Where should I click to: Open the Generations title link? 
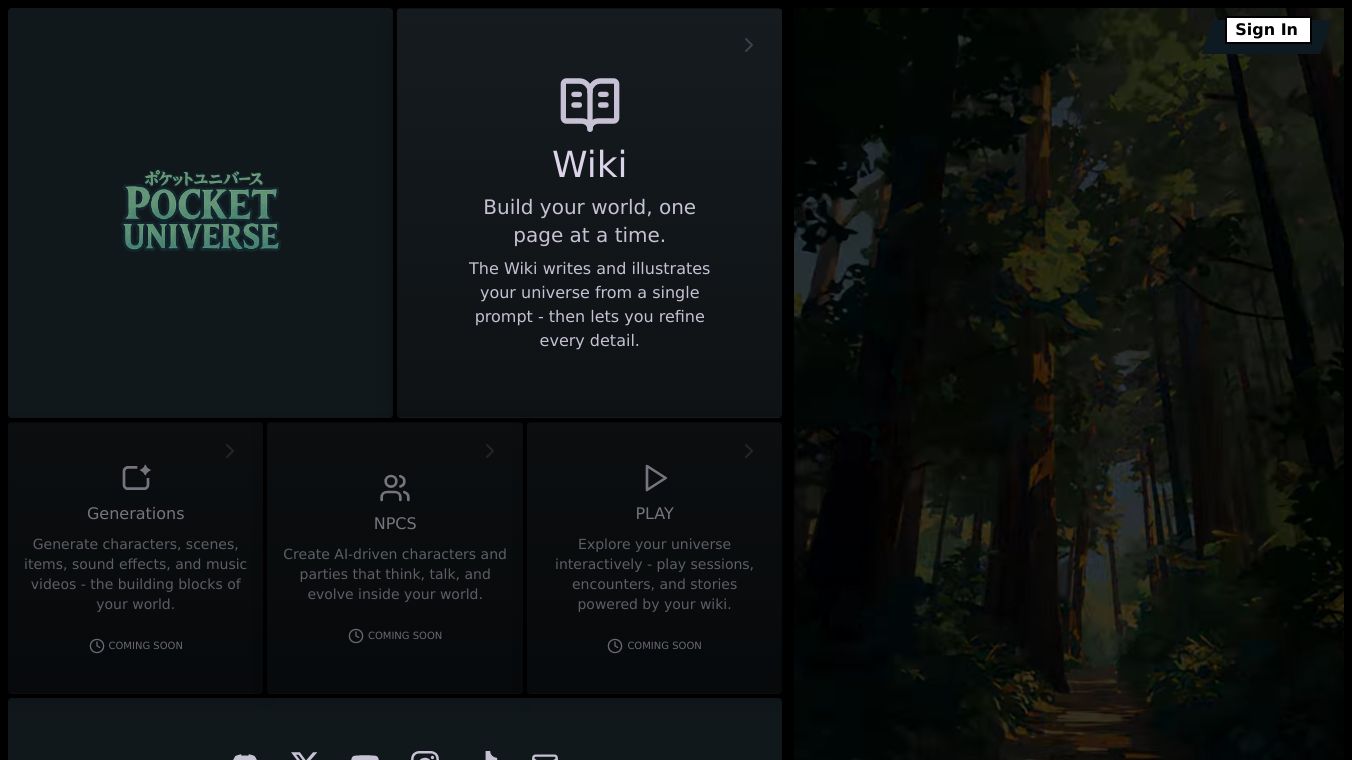(136, 513)
